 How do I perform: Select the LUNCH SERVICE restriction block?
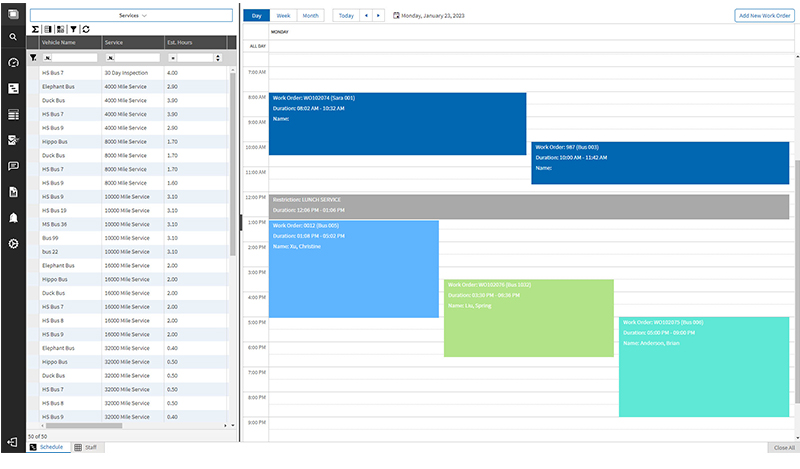click(x=529, y=206)
